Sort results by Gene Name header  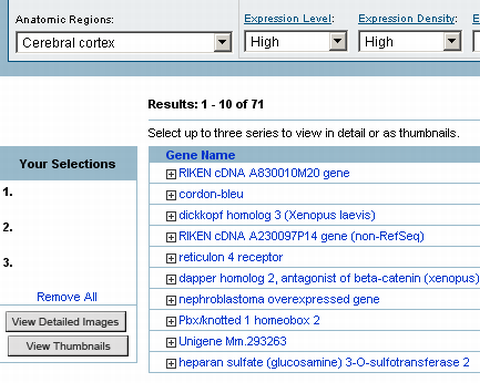point(200,155)
